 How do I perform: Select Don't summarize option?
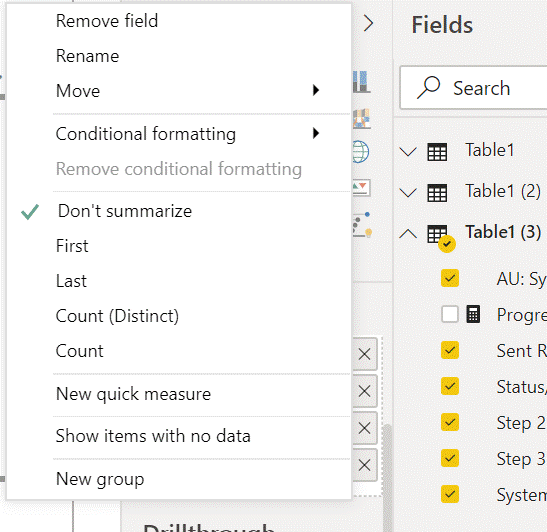[125, 211]
